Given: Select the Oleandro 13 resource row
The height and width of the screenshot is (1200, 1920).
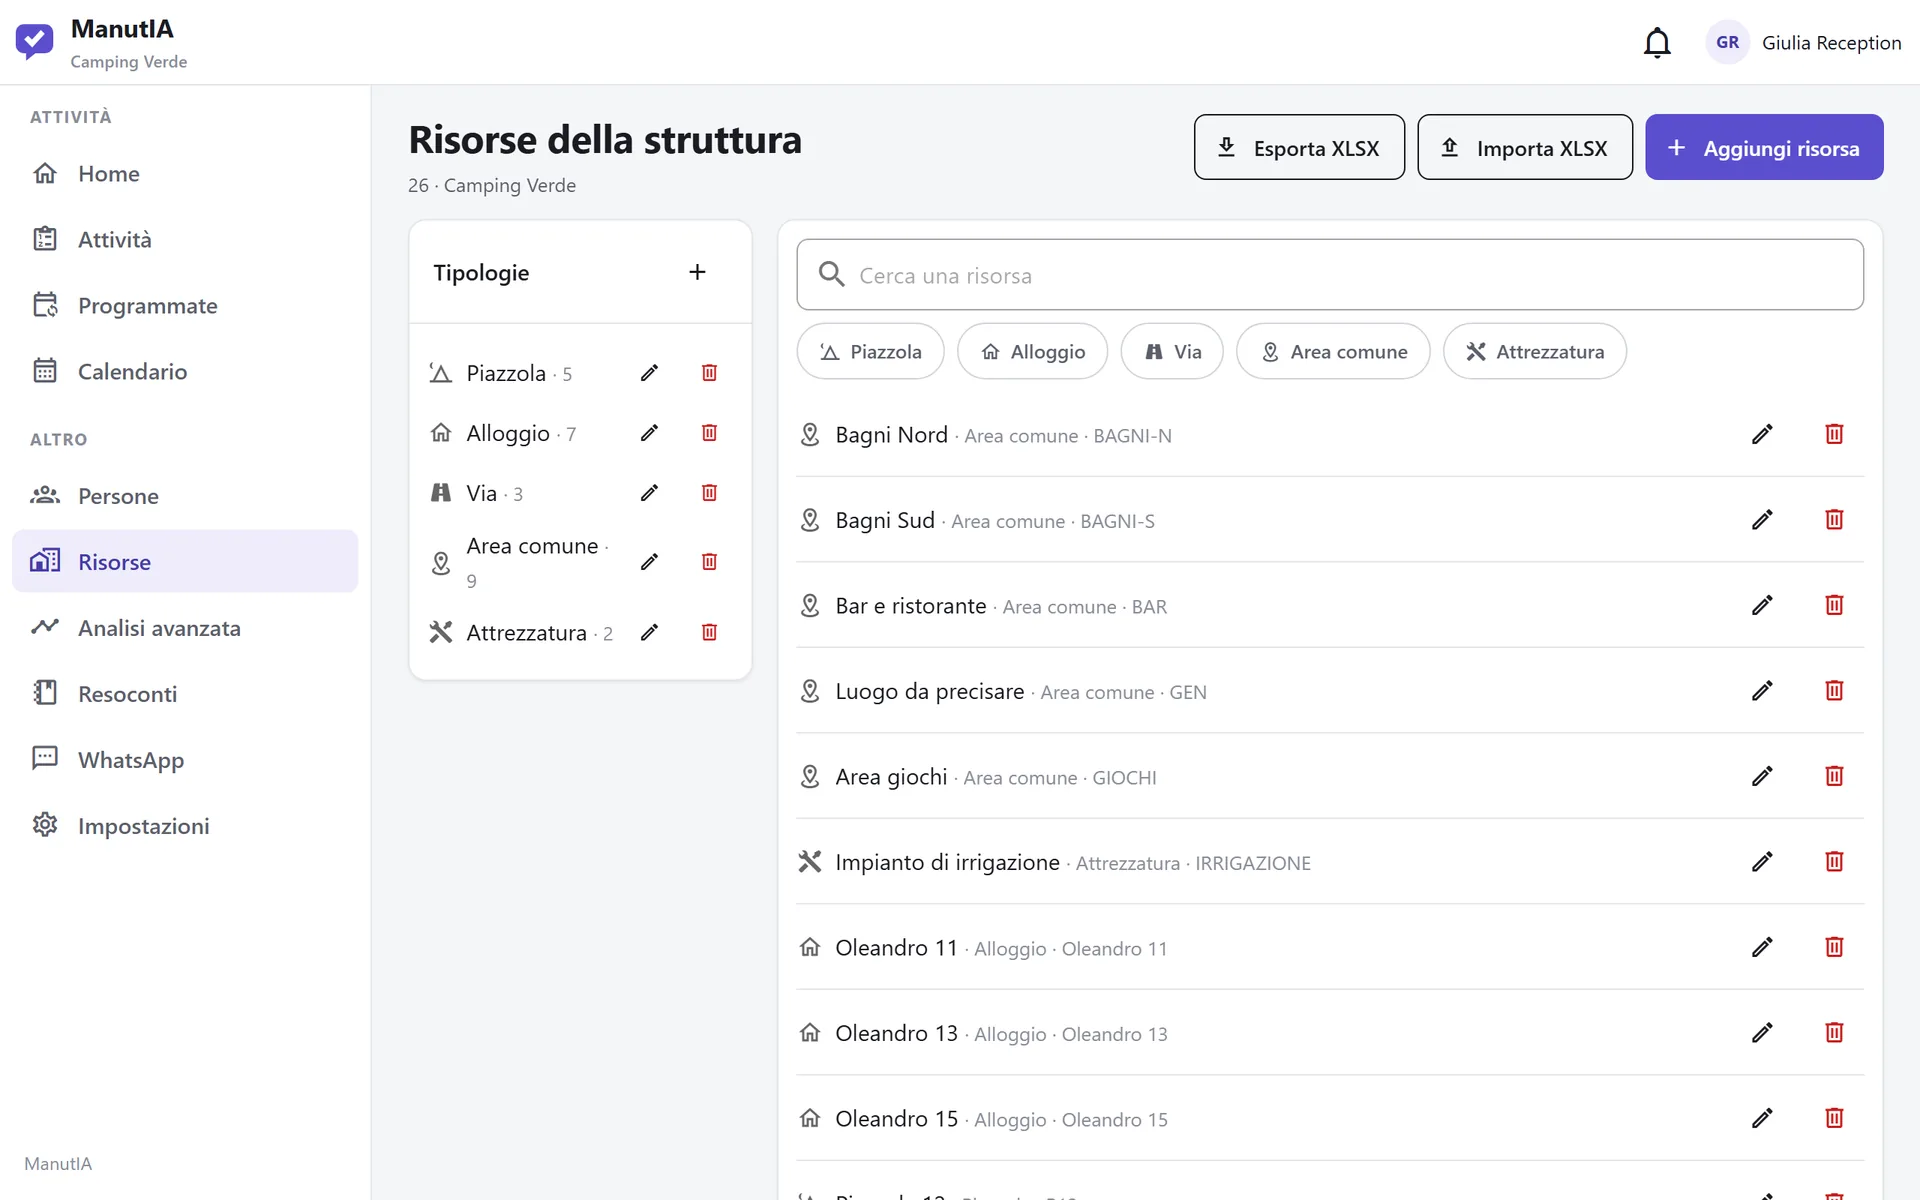Looking at the screenshot, I should 1330,1033.
